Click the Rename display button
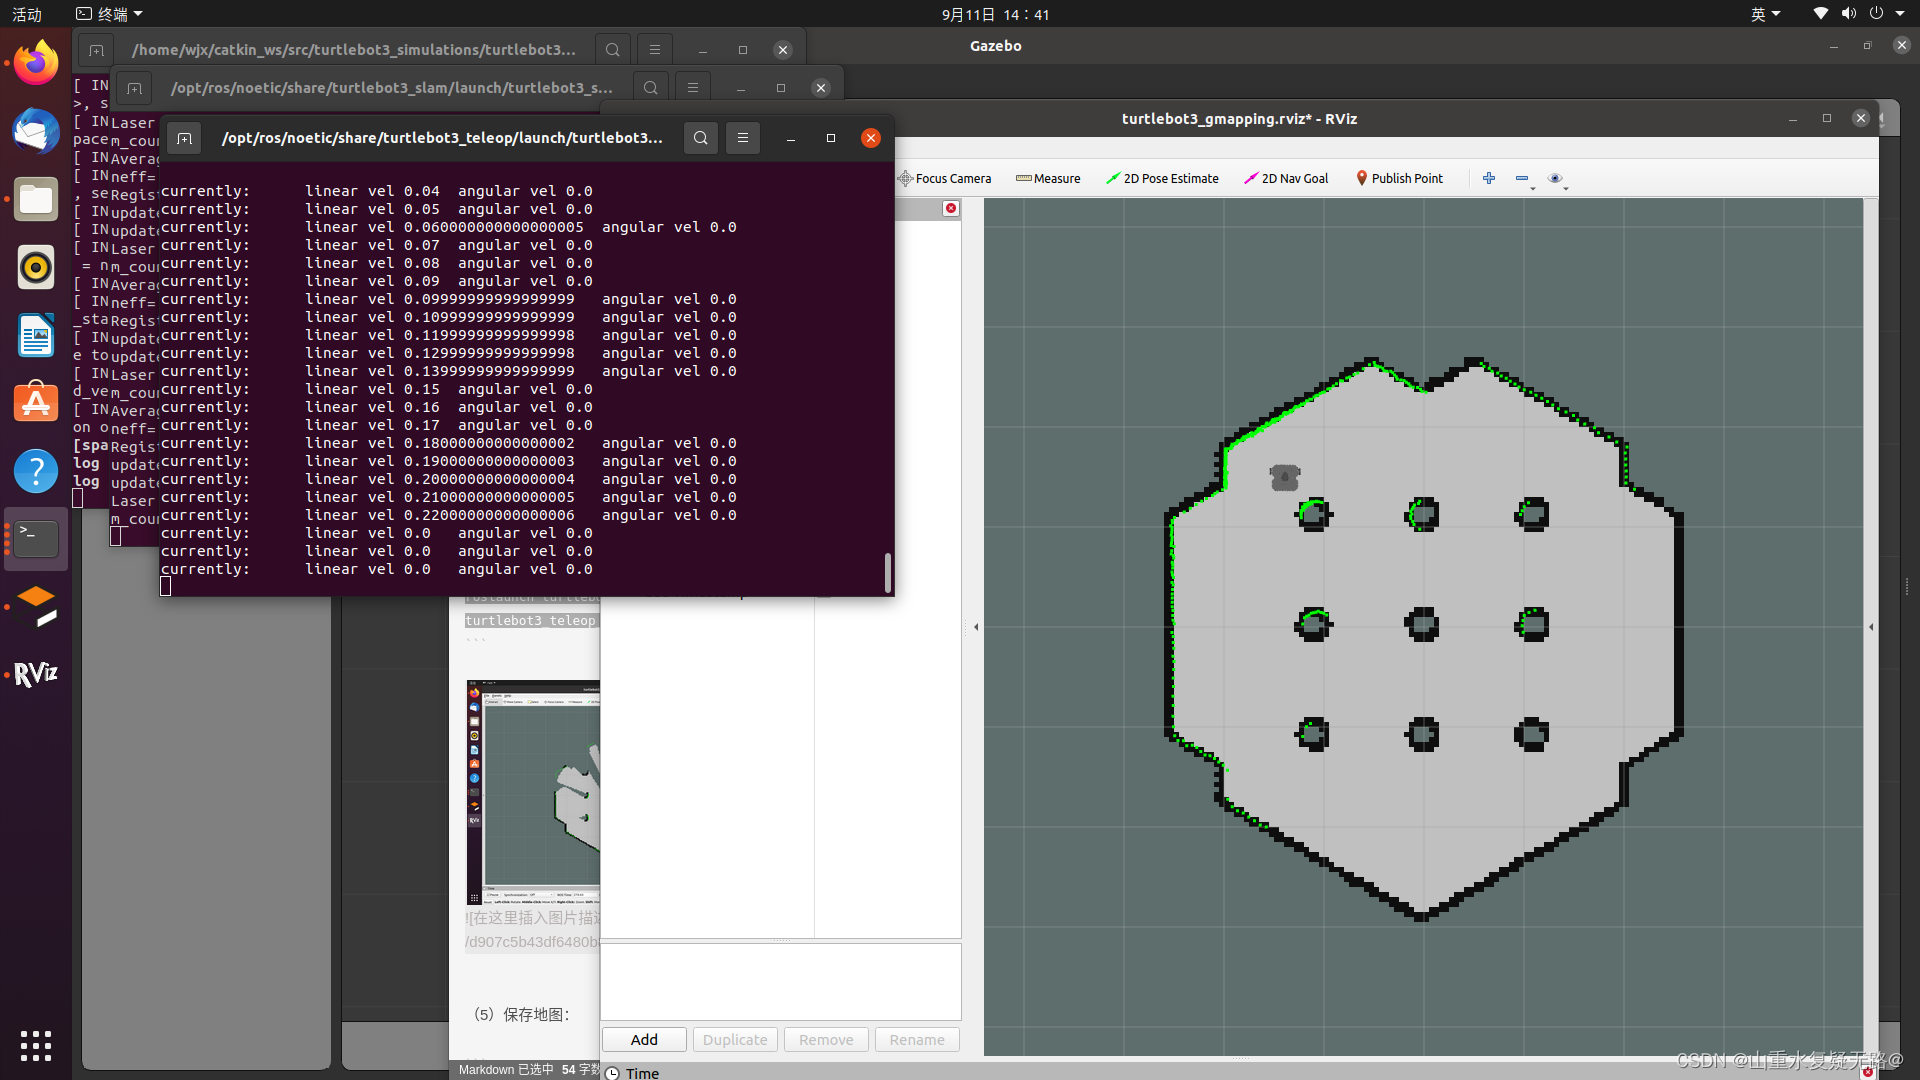Viewport: 1920px width, 1080px height. pyautogui.click(x=917, y=1040)
